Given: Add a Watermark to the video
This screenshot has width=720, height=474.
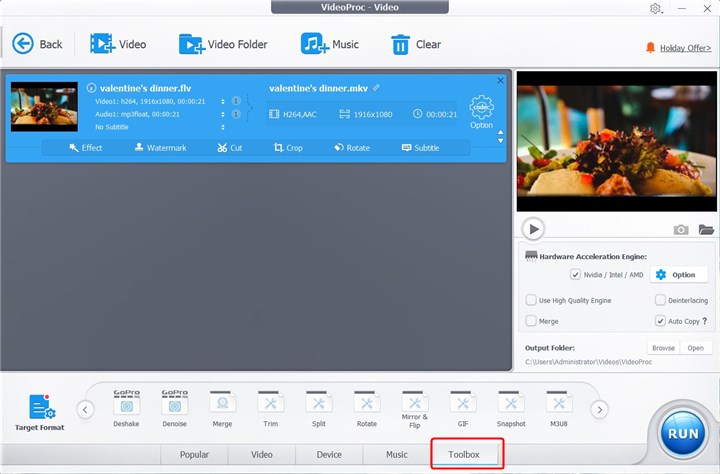Looking at the screenshot, I should point(160,147).
